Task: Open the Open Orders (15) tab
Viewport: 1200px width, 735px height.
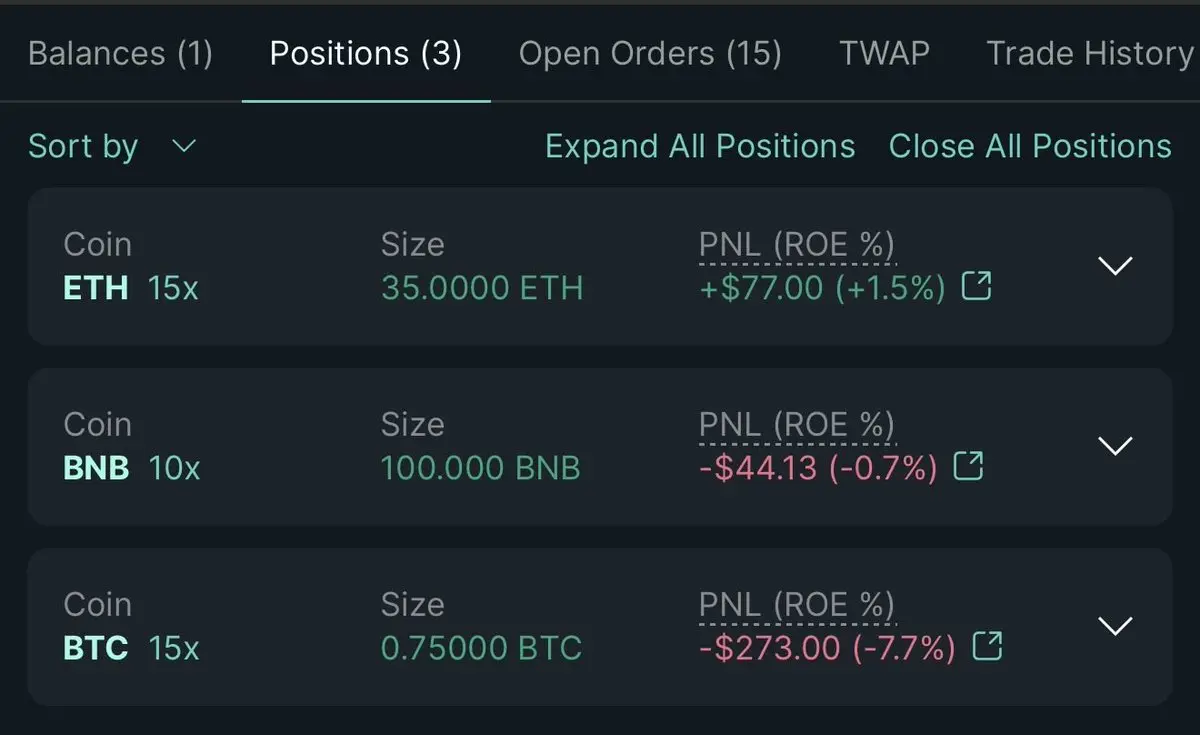Action: click(x=650, y=53)
